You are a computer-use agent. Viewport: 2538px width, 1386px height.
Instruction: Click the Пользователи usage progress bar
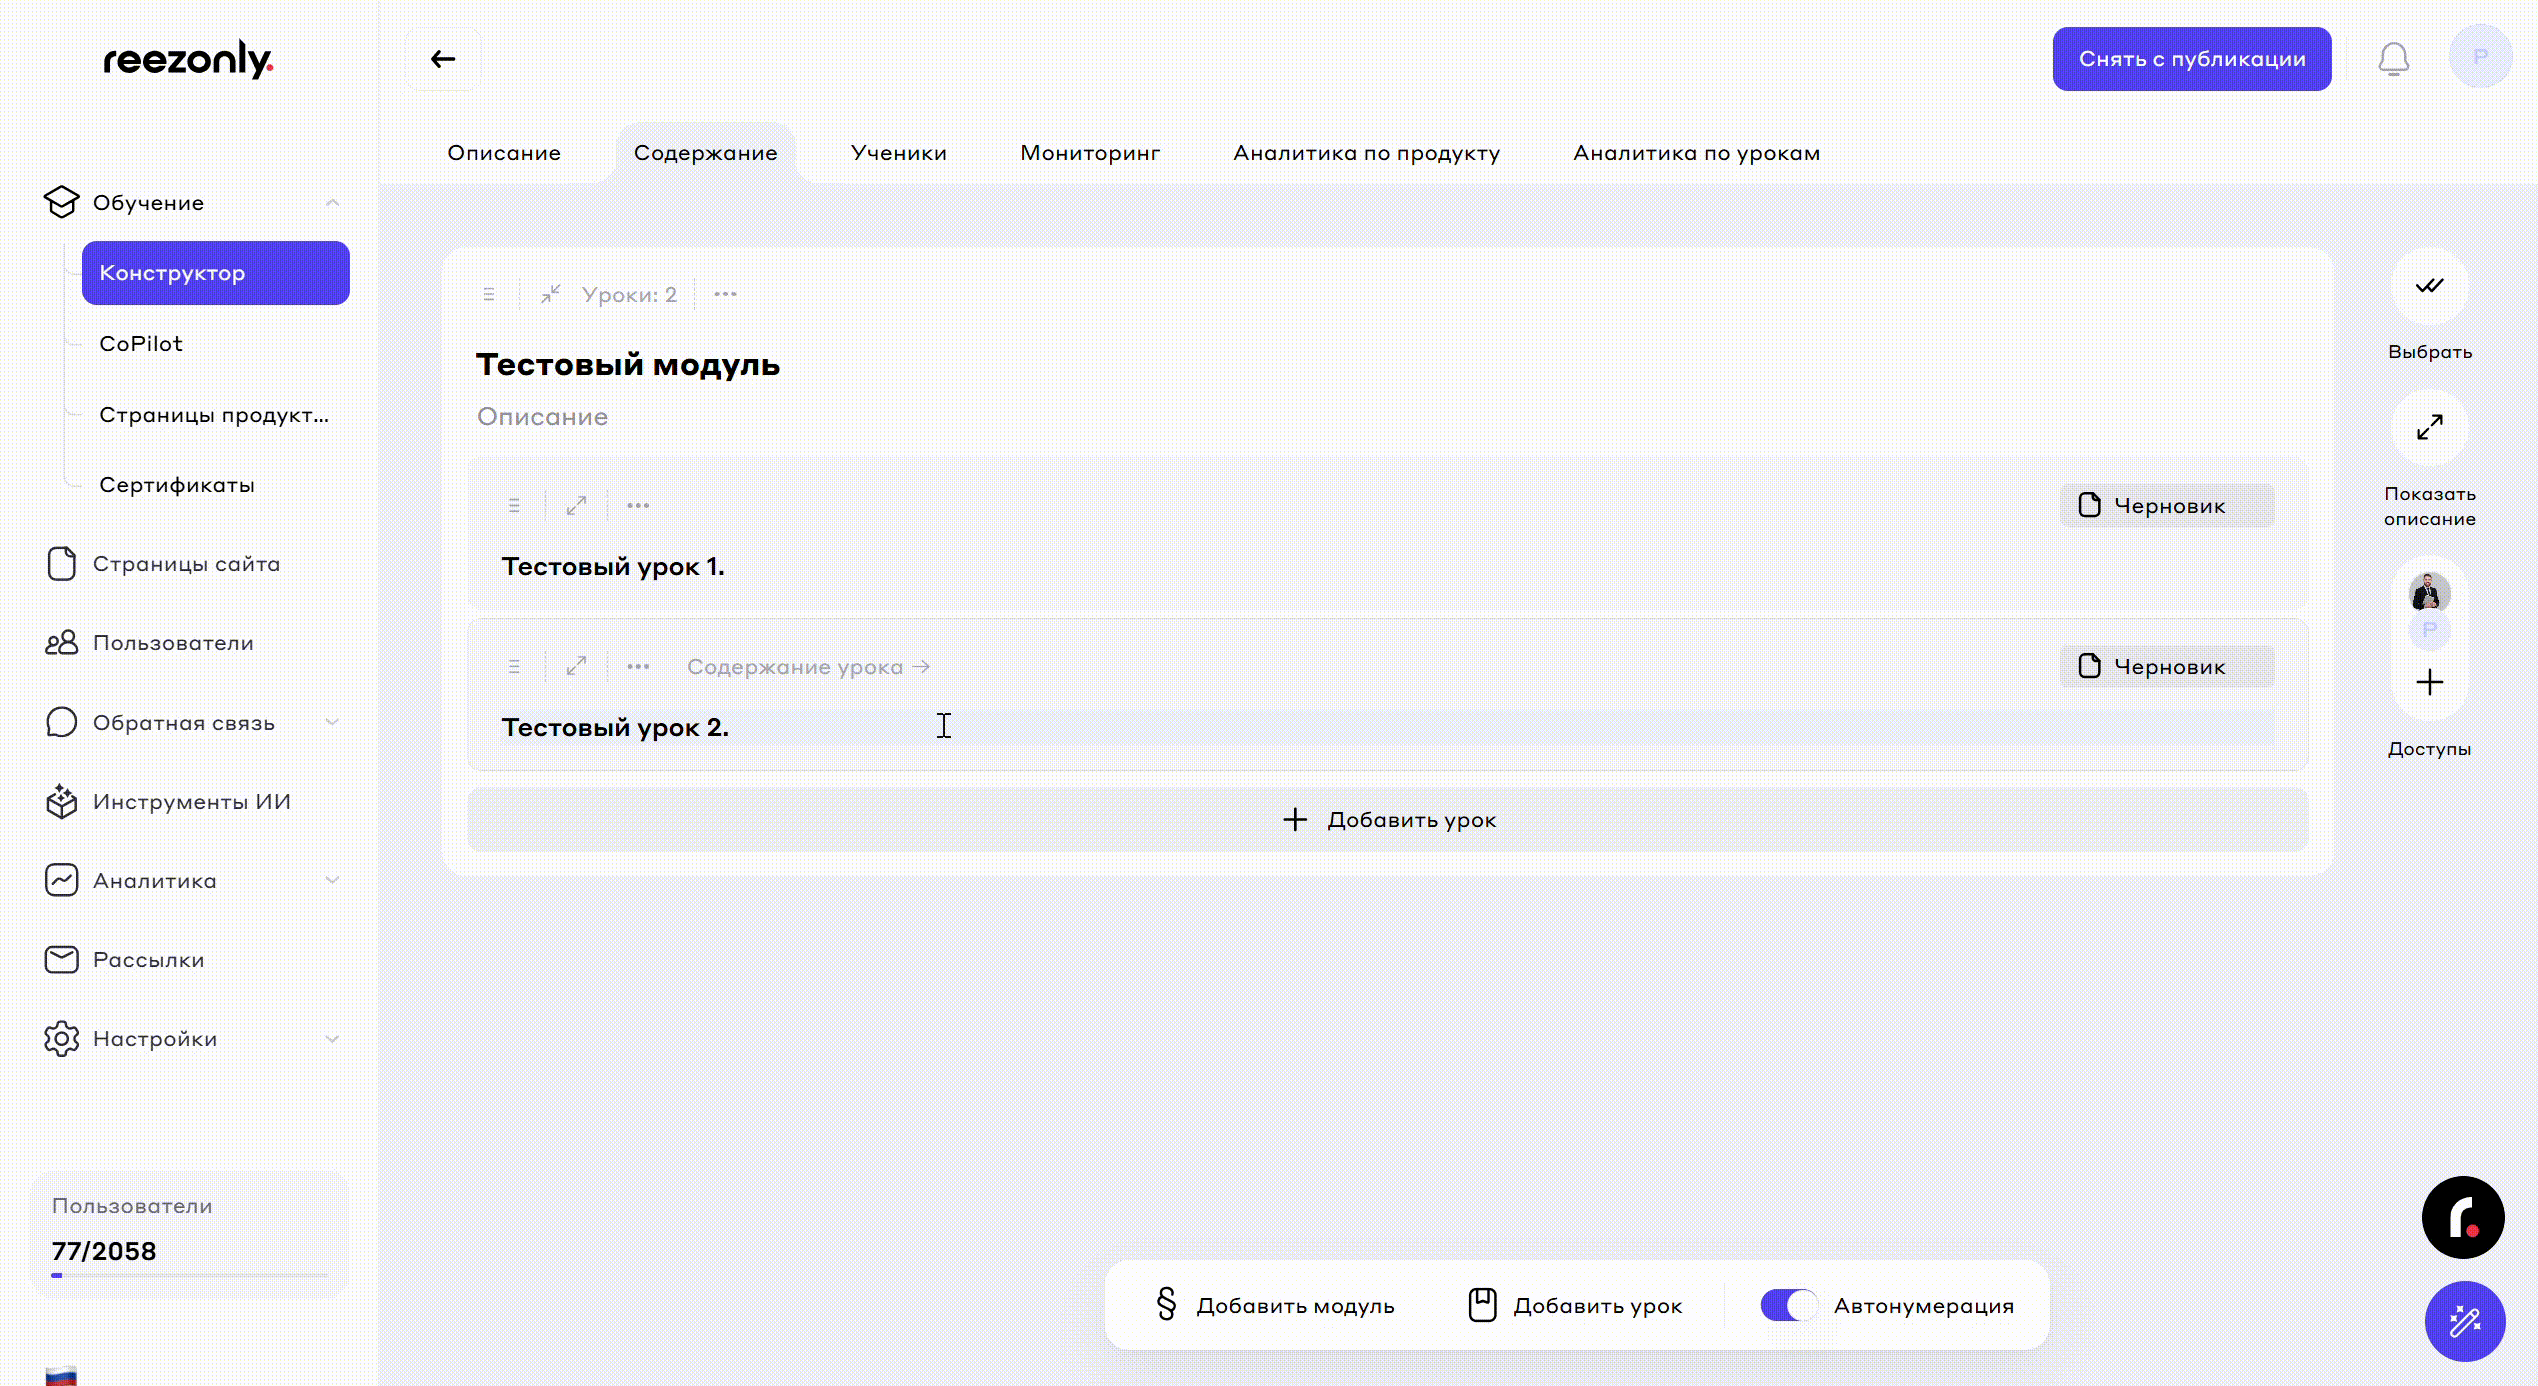(190, 1275)
